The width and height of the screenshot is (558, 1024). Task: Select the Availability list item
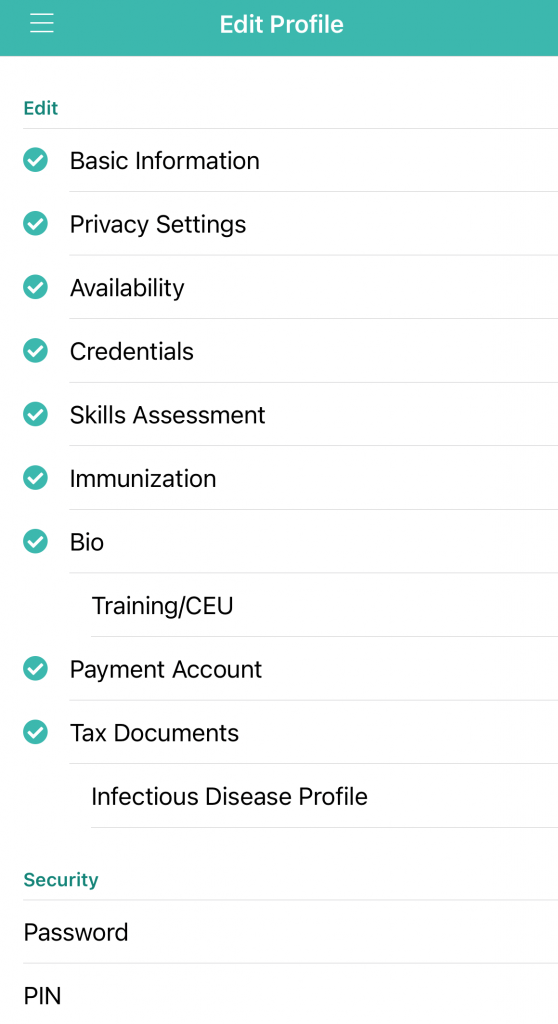[x=279, y=287]
